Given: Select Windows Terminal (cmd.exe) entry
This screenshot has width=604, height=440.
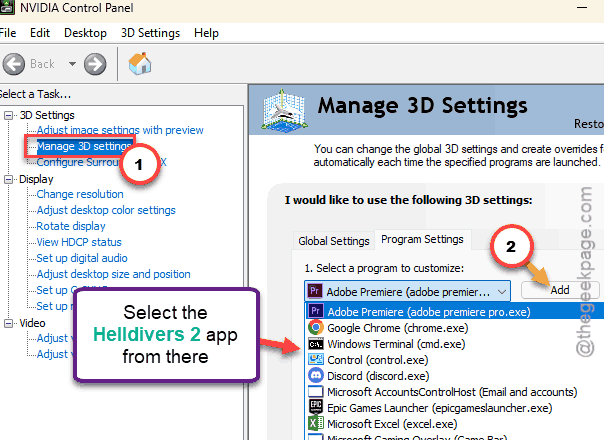Looking at the screenshot, I should click(x=455, y=344).
